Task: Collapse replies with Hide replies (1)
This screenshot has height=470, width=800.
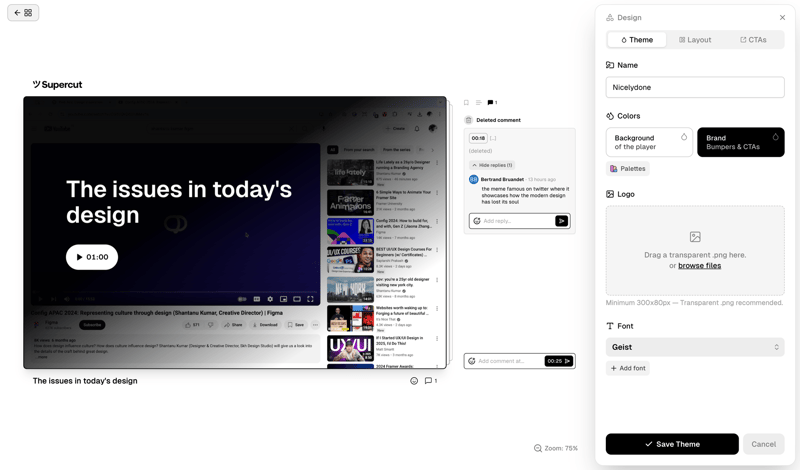Action: 492,165
